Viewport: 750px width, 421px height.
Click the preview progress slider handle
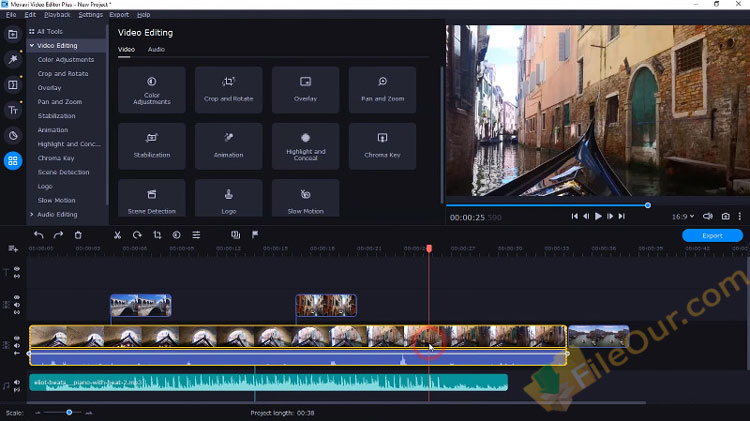click(x=648, y=205)
